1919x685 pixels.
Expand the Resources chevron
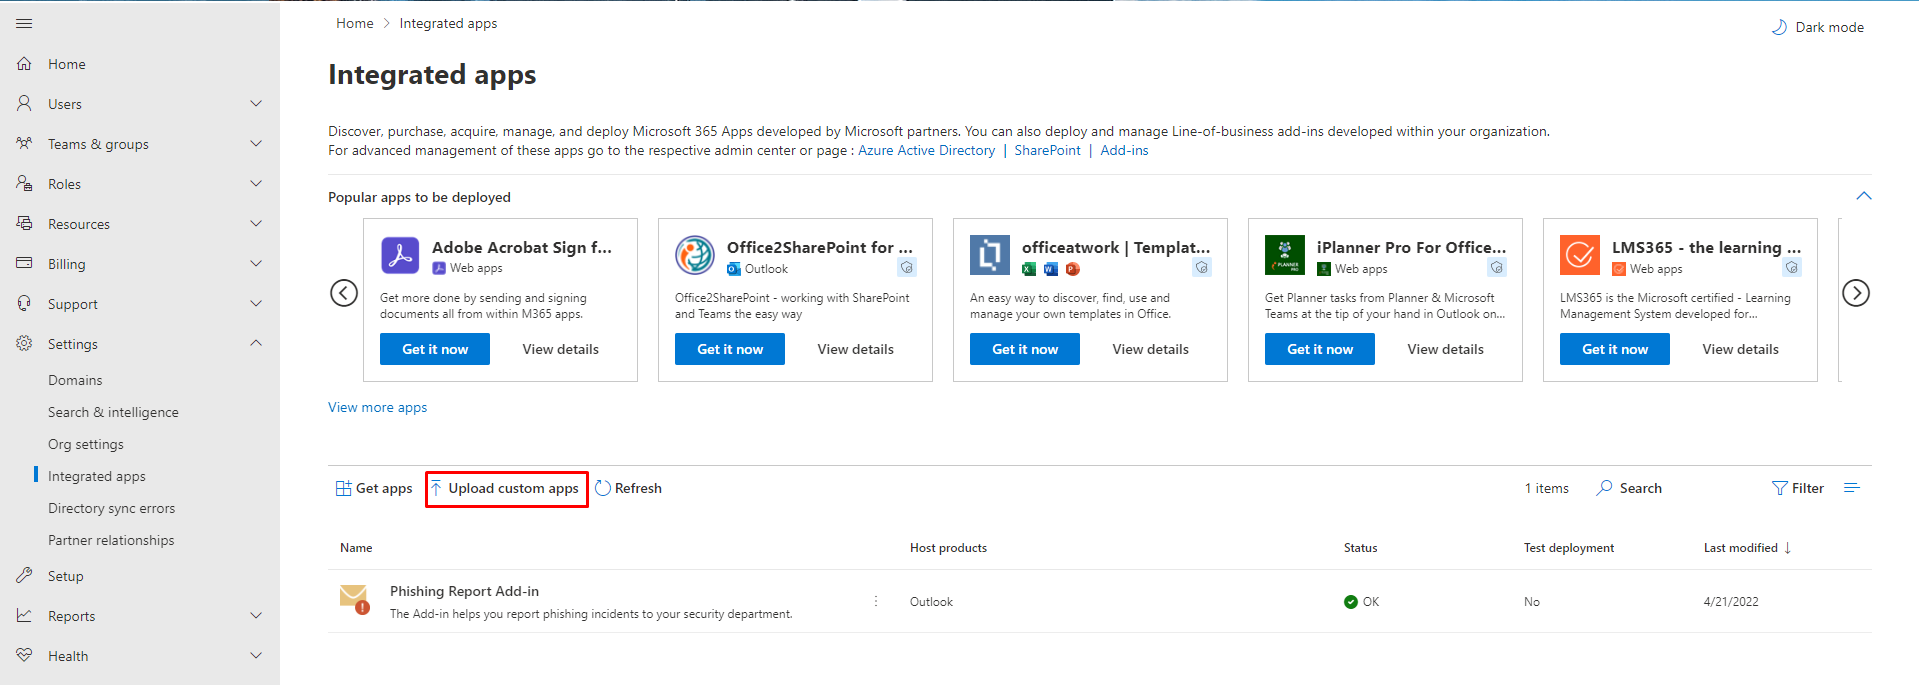pyautogui.click(x=256, y=224)
